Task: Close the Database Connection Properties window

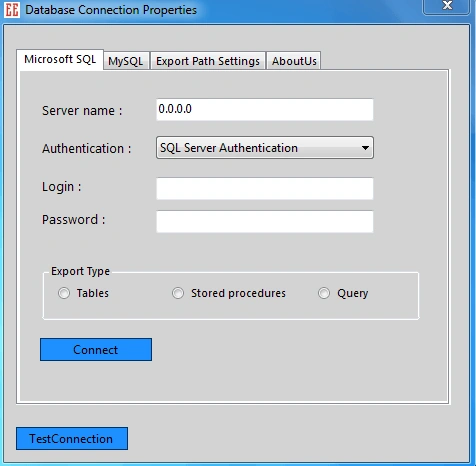Action: 447,6
